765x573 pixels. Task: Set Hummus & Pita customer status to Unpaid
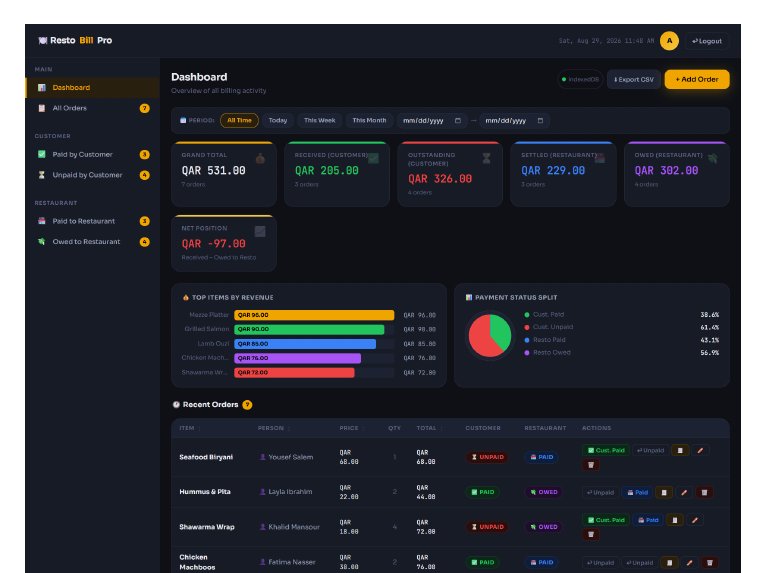[600, 492]
